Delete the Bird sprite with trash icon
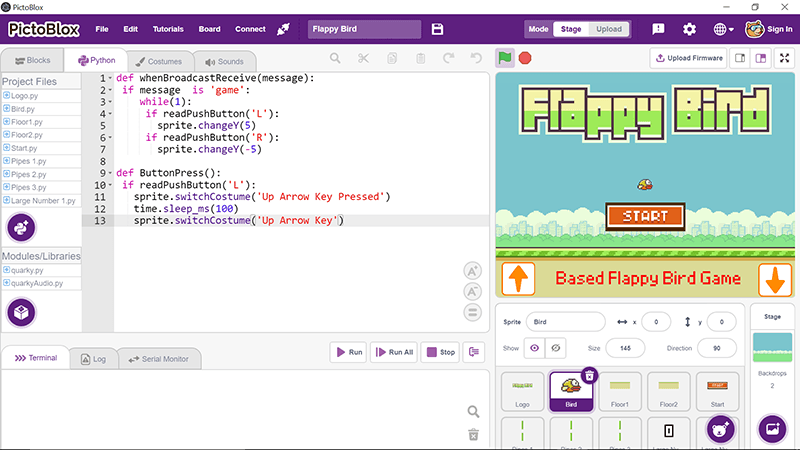This screenshot has width=800, height=450. click(x=589, y=376)
